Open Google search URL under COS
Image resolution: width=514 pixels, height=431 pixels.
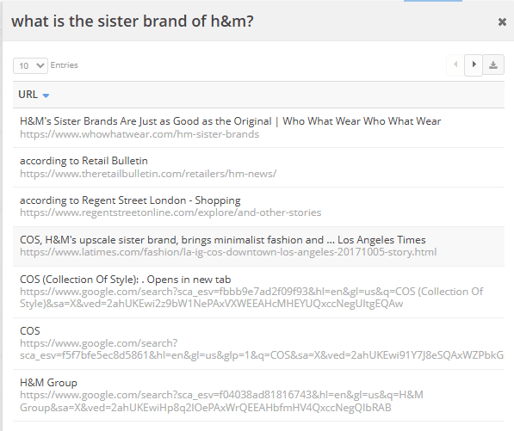262,349
